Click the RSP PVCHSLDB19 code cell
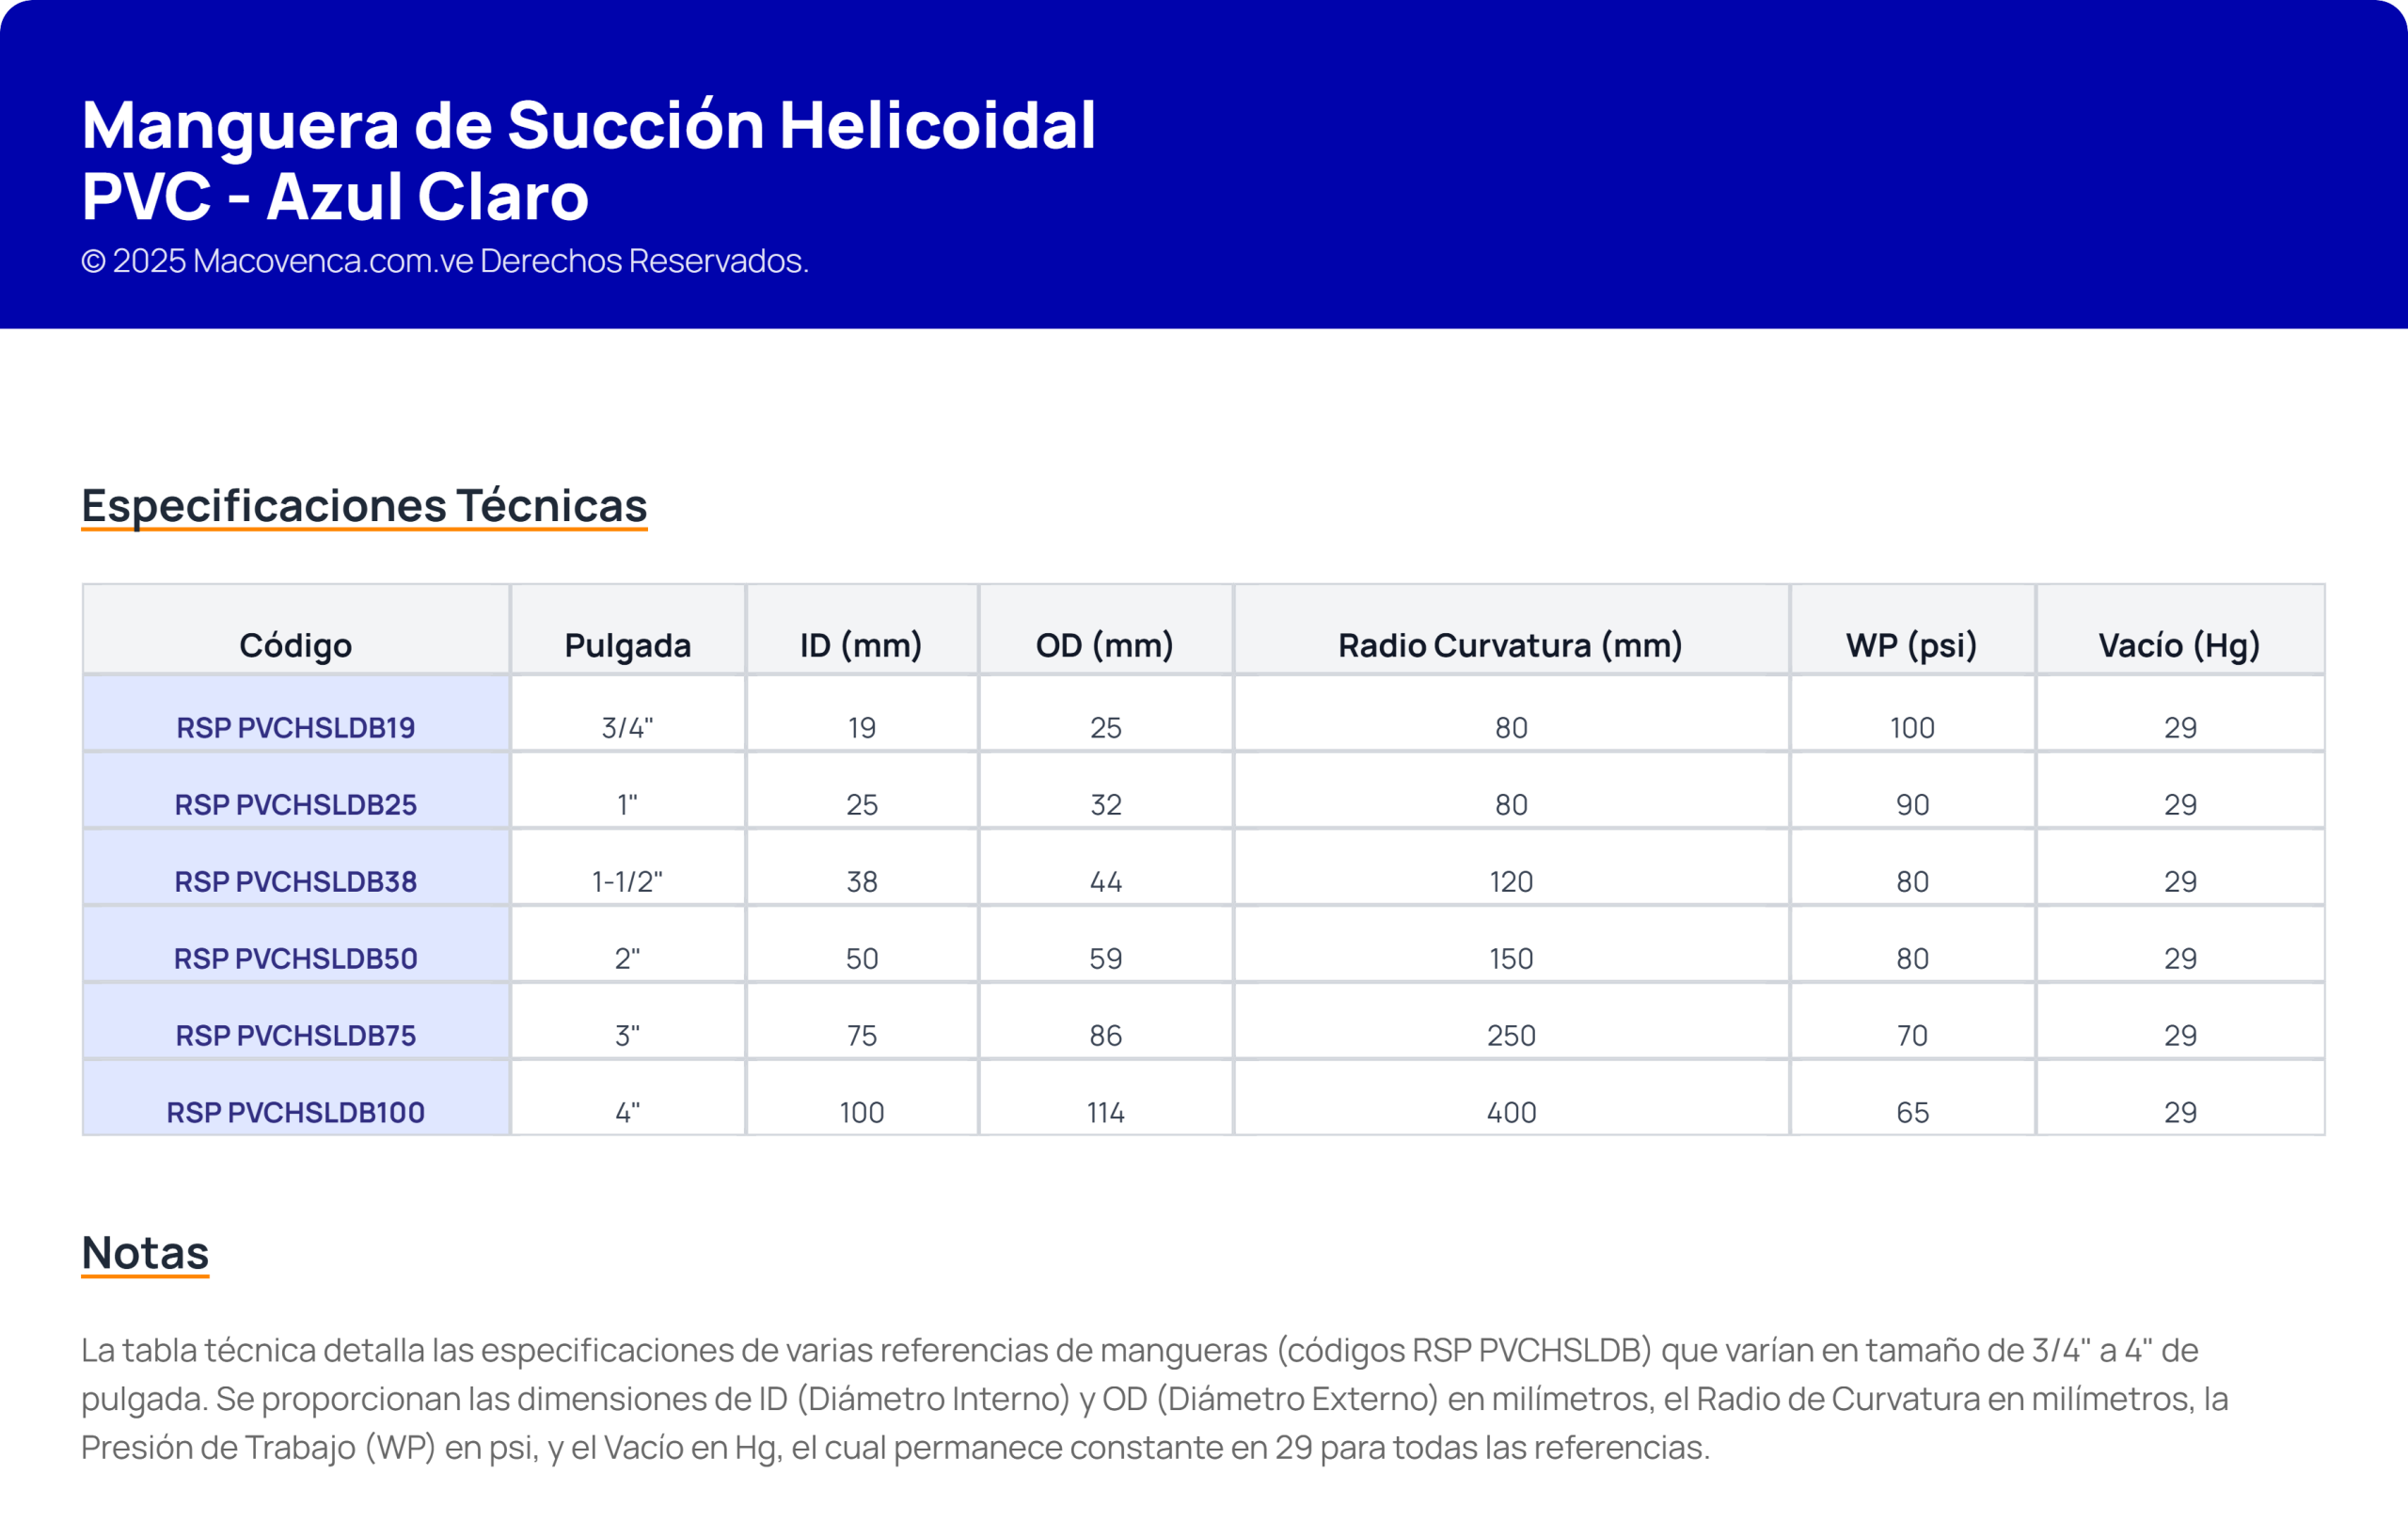The image size is (2408, 1537). pyautogui.click(x=295, y=727)
